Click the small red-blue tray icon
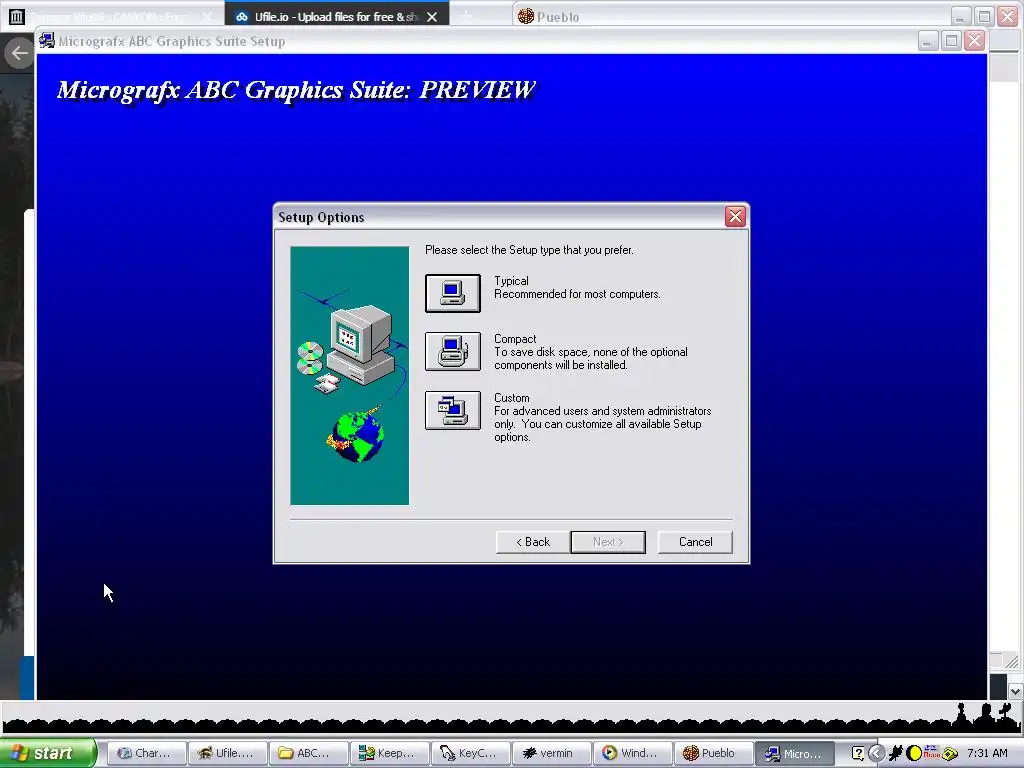 931,752
